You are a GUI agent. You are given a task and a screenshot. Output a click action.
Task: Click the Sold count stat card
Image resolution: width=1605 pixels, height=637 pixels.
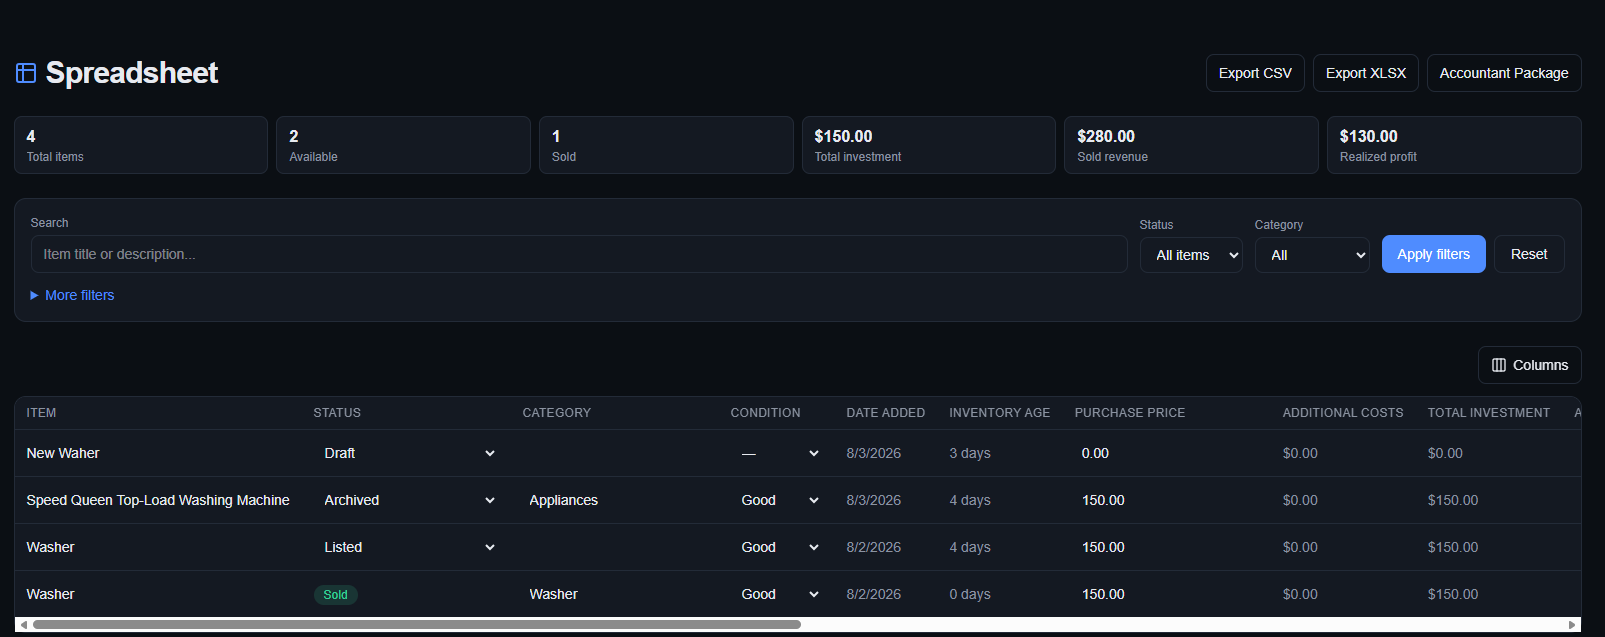(666, 145)
